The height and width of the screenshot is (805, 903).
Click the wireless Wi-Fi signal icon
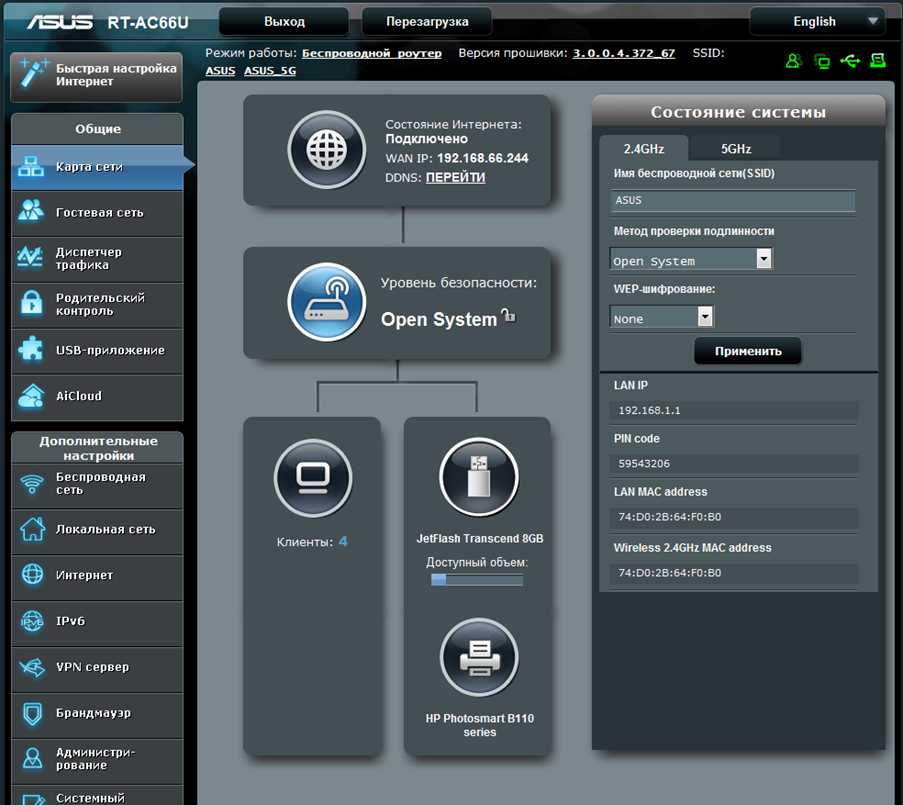[32, 484]
